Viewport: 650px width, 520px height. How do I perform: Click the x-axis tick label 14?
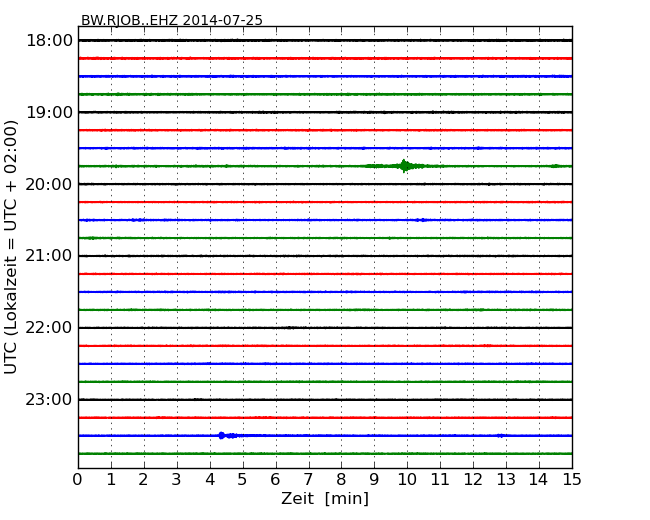click(x=539, y=480)
